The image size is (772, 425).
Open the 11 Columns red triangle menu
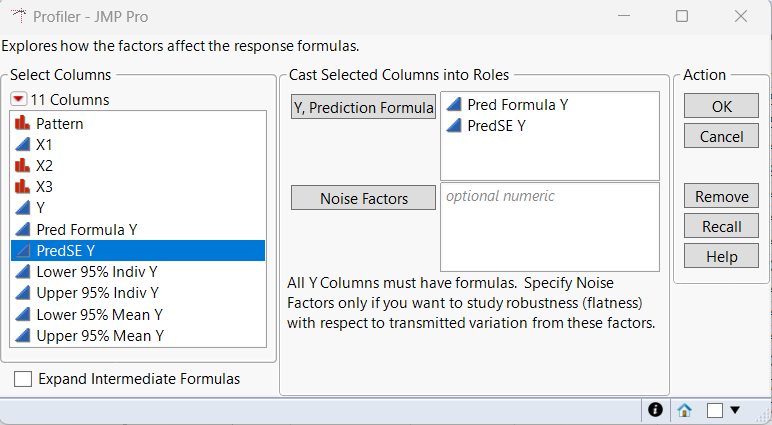tap(19, 99)
